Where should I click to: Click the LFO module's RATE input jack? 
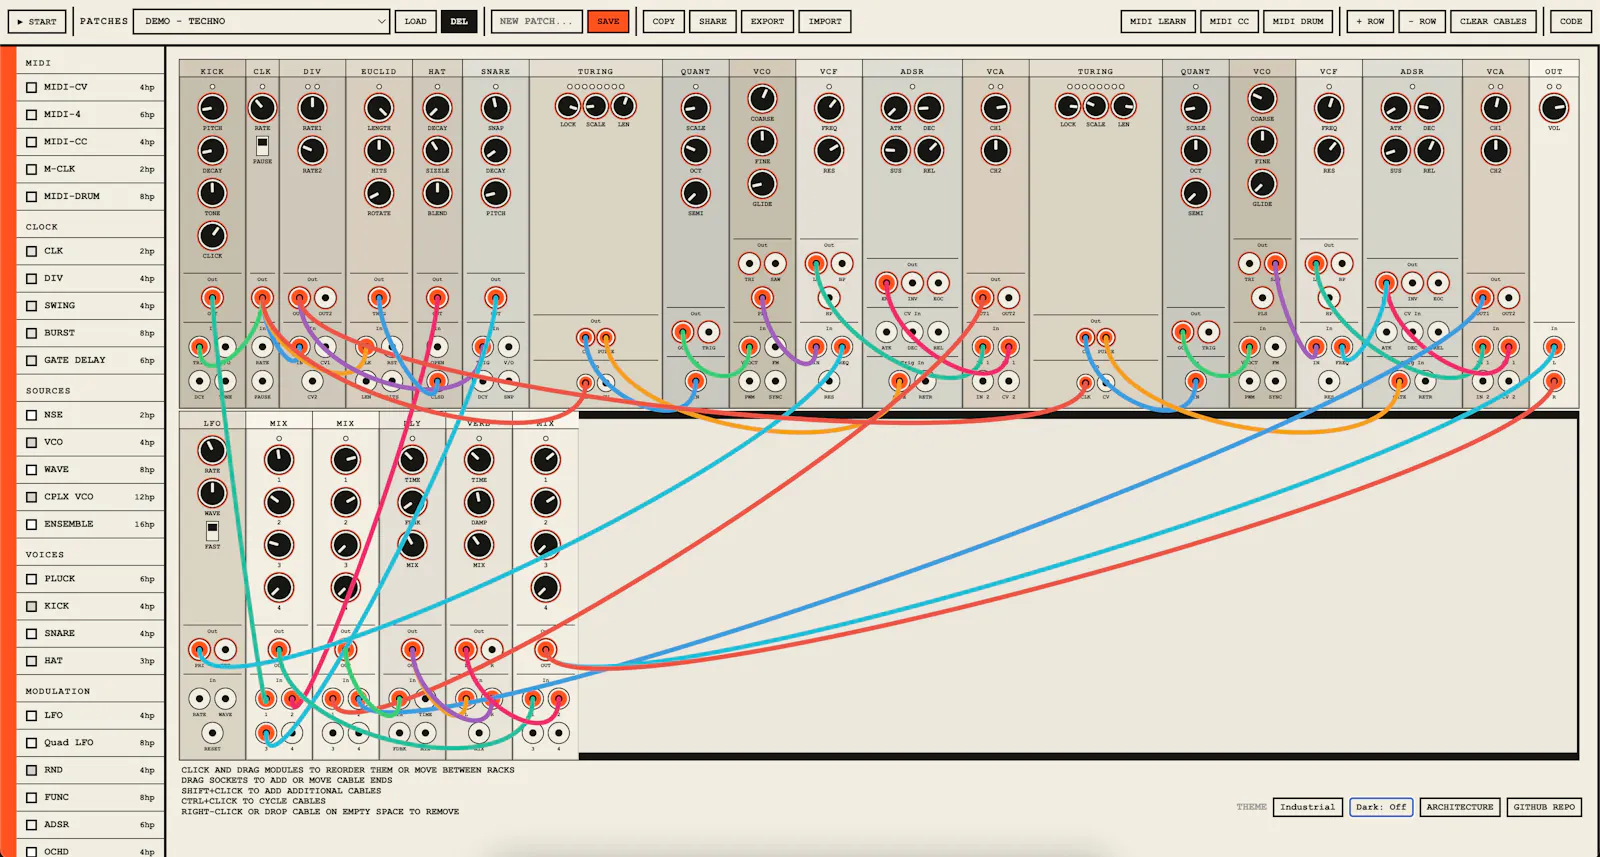tap(199, 699)
